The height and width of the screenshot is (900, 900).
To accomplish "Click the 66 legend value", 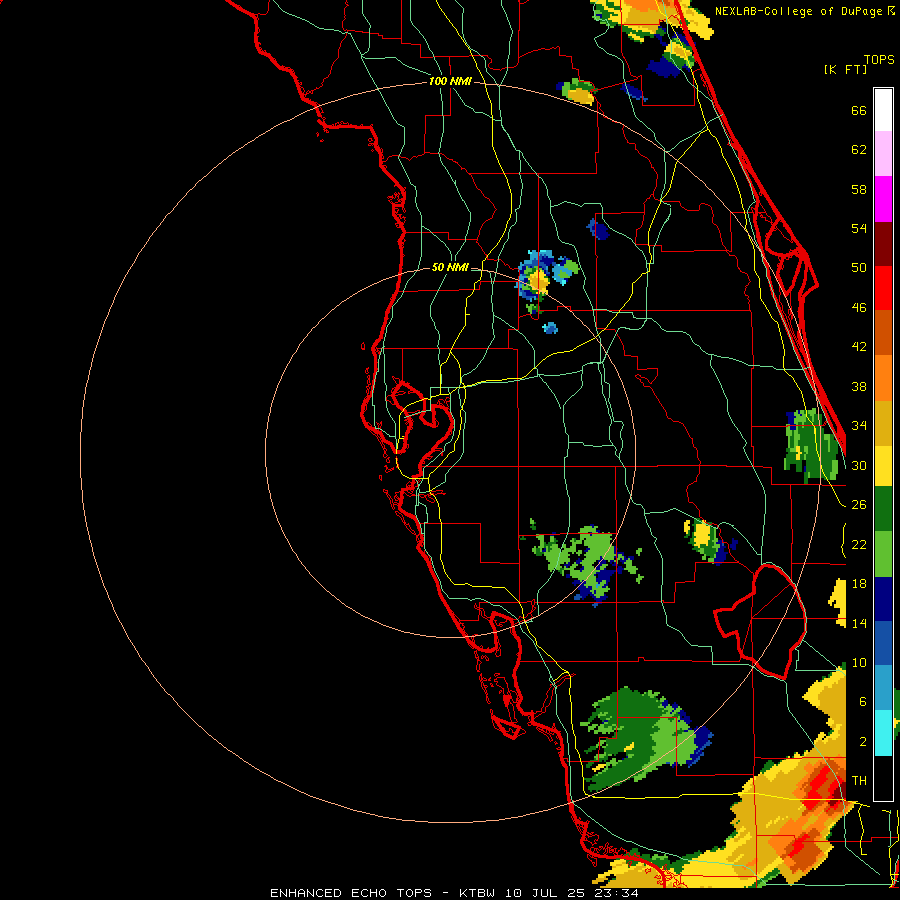I will (859, 111).
